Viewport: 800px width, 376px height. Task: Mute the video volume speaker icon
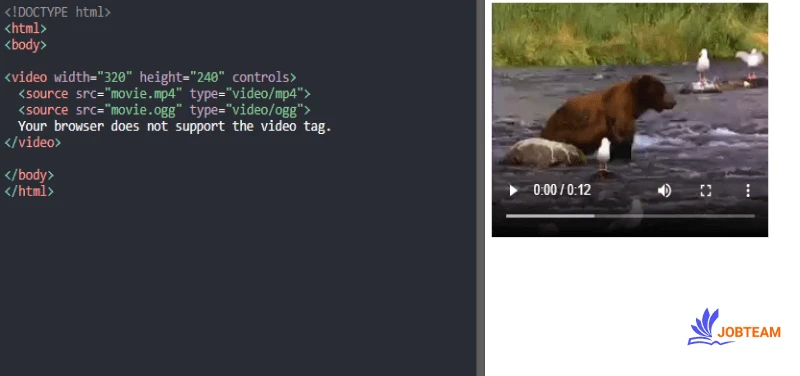664,191
